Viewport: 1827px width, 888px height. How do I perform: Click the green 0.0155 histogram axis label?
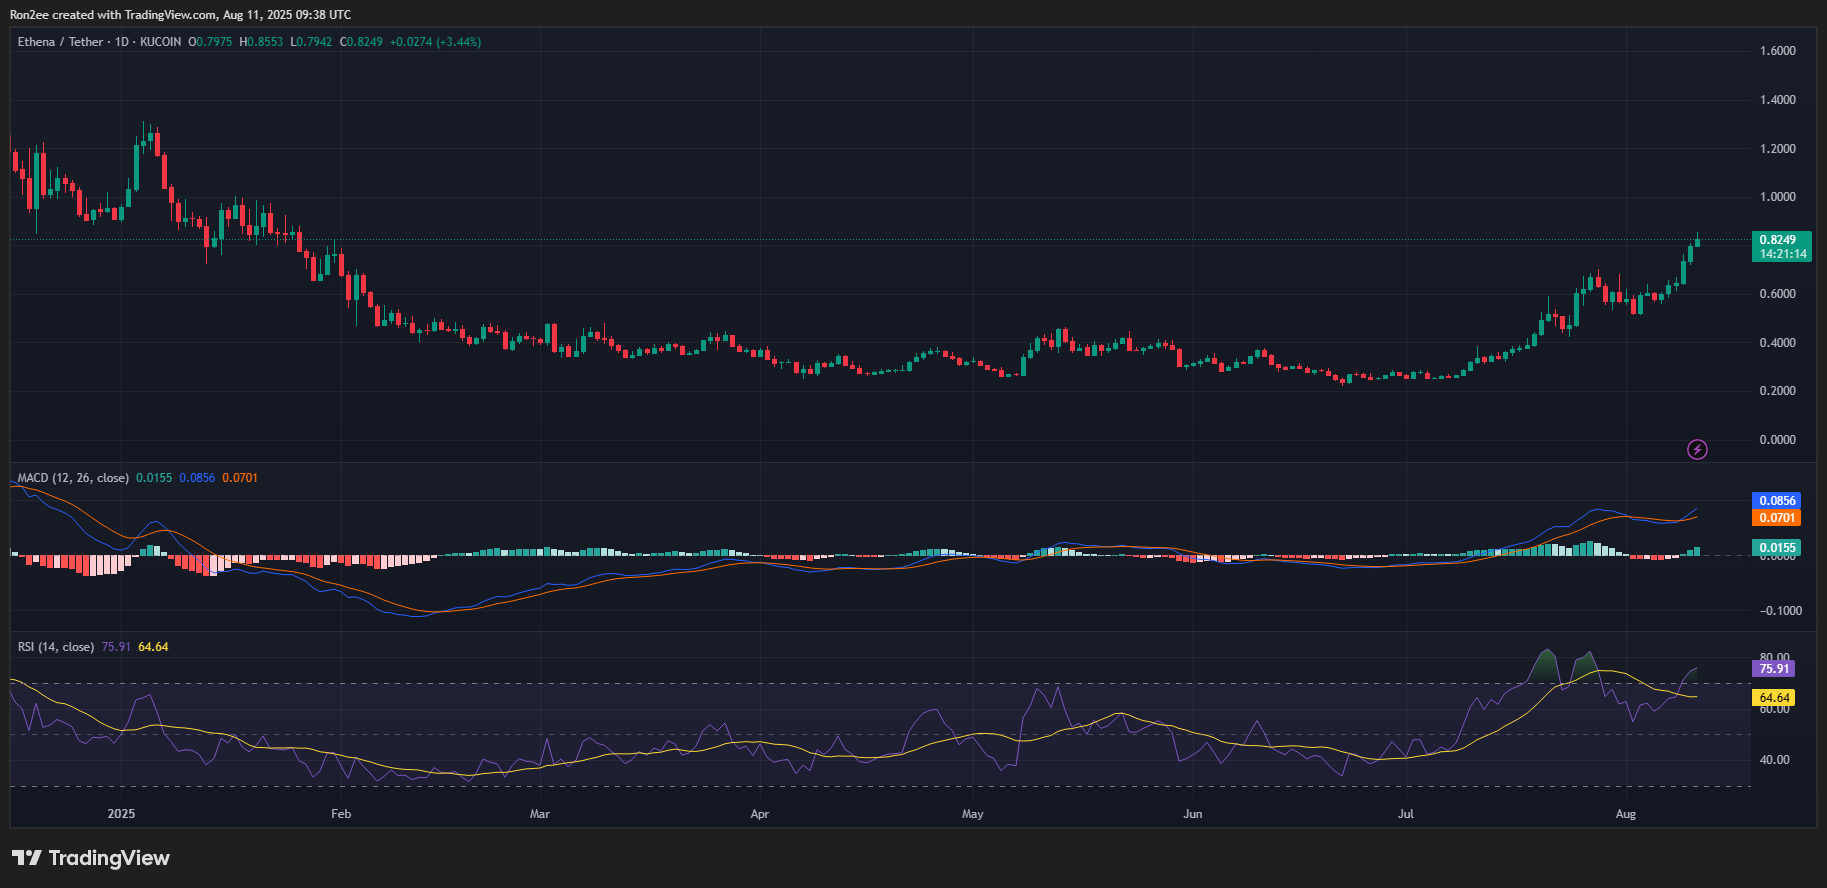[x=1776, y=548]
